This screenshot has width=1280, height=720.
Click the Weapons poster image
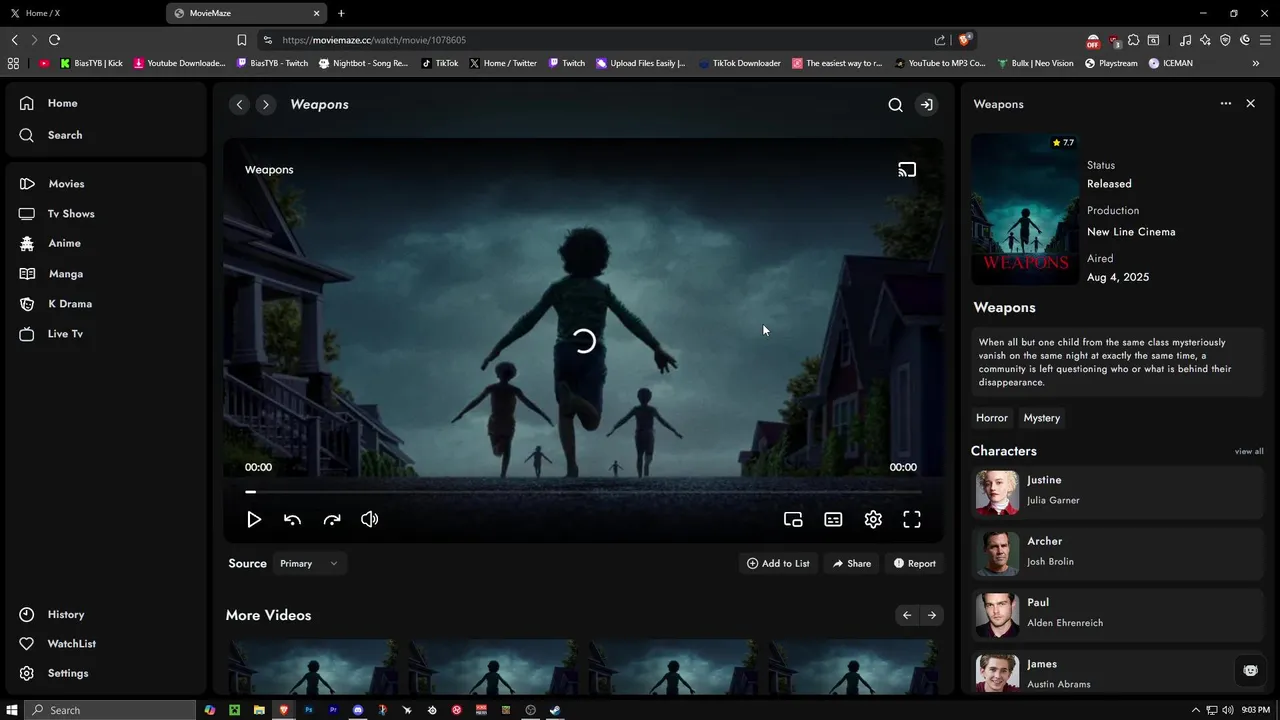click(1025, 209)
